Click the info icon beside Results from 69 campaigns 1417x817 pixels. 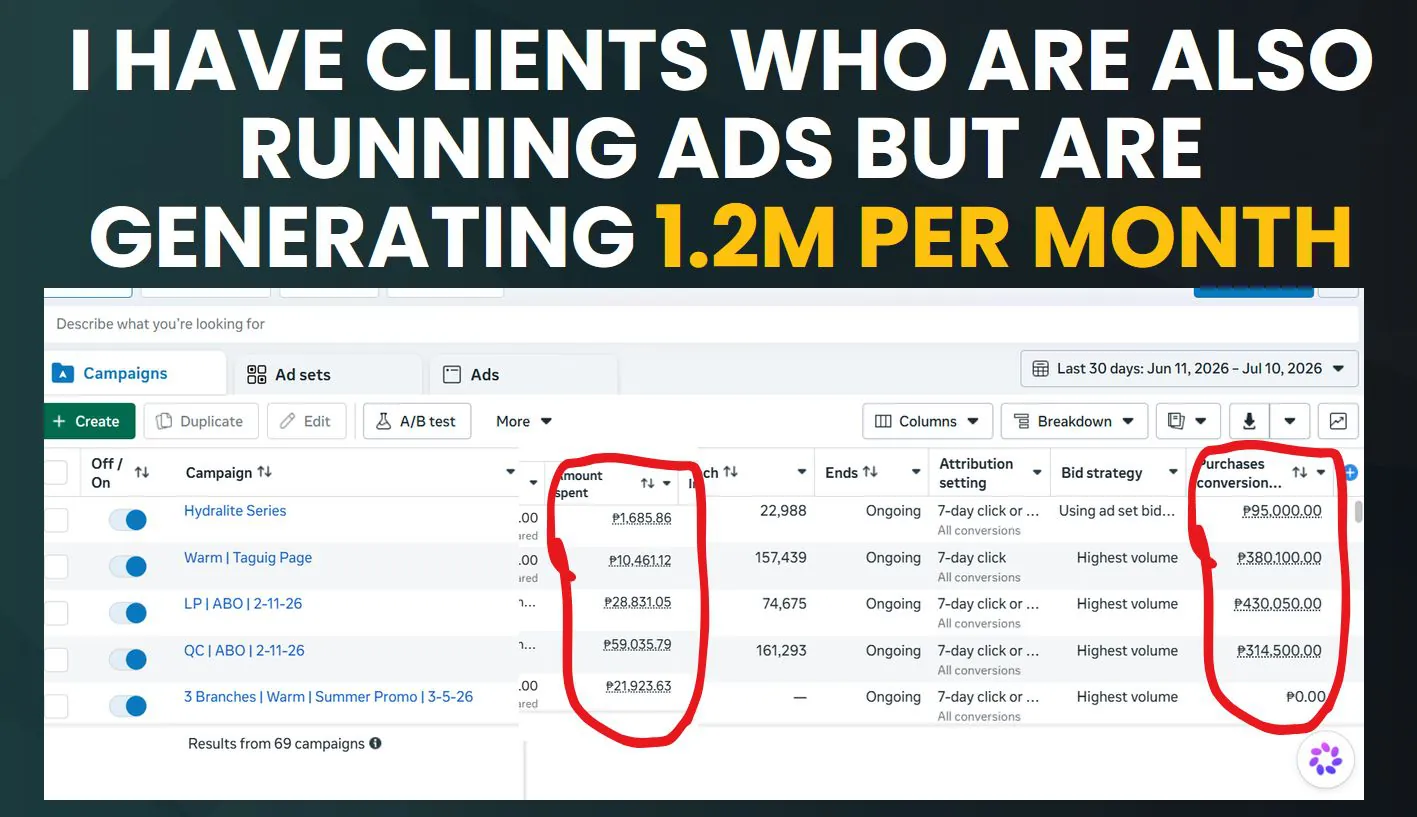coord(375,744)
